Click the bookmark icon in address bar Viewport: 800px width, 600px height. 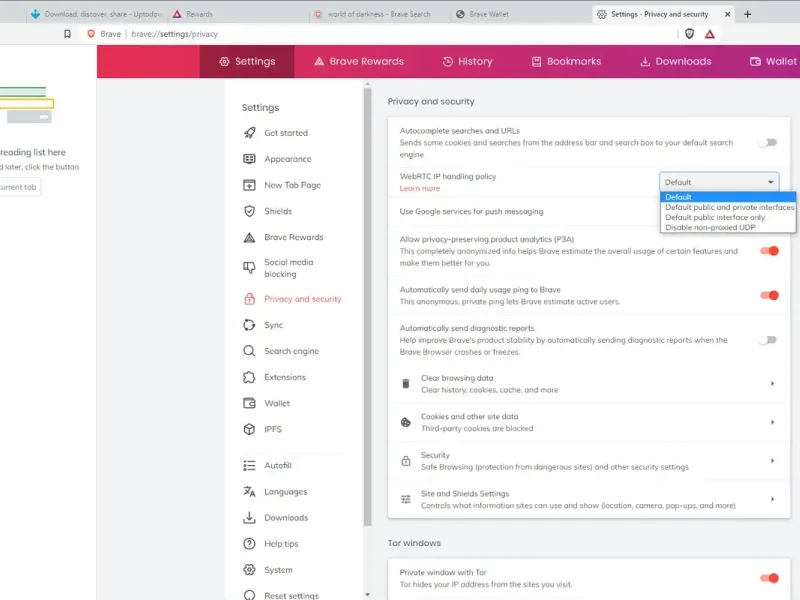coord(67,34)
